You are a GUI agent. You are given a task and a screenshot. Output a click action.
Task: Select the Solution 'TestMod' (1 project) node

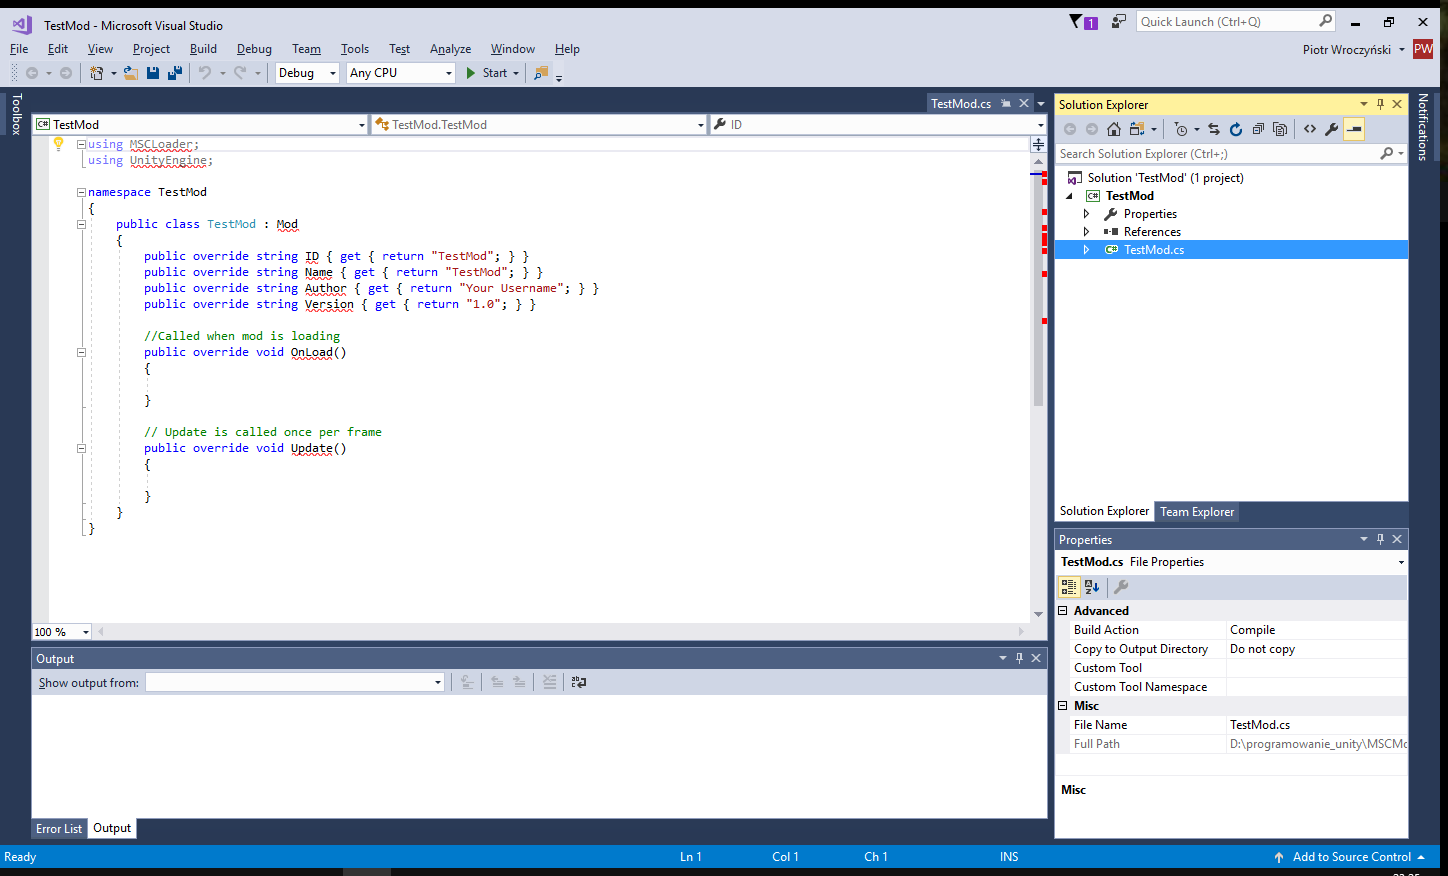click(1165, 178)
